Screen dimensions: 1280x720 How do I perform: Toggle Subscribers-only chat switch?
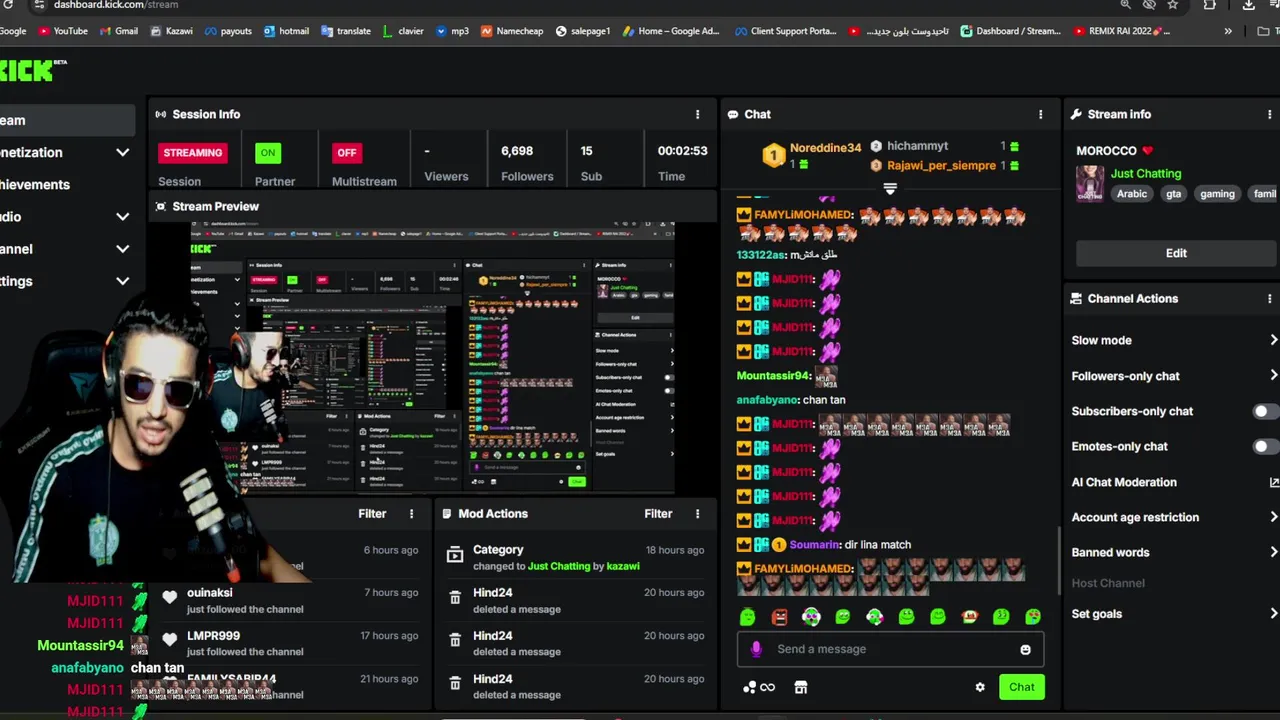(1264, 411)
